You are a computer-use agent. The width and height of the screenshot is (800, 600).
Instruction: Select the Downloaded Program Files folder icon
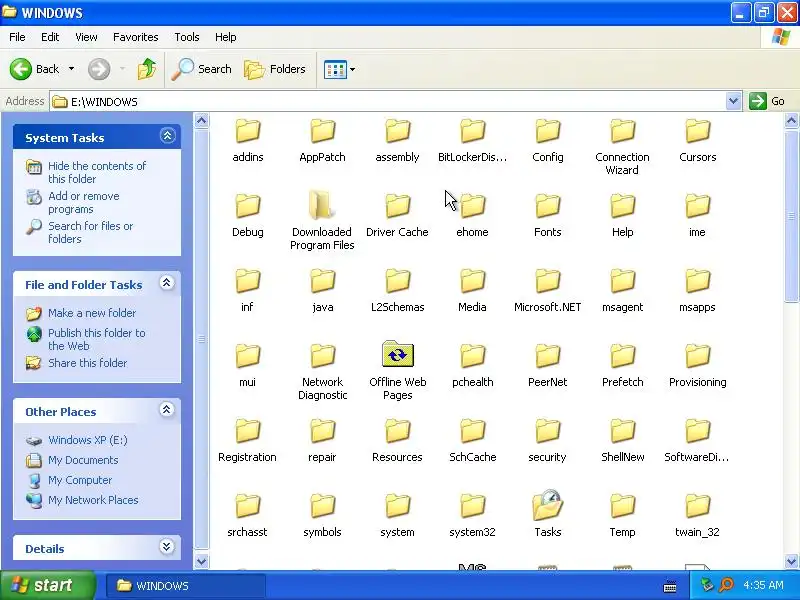click(x=322, y=206)
